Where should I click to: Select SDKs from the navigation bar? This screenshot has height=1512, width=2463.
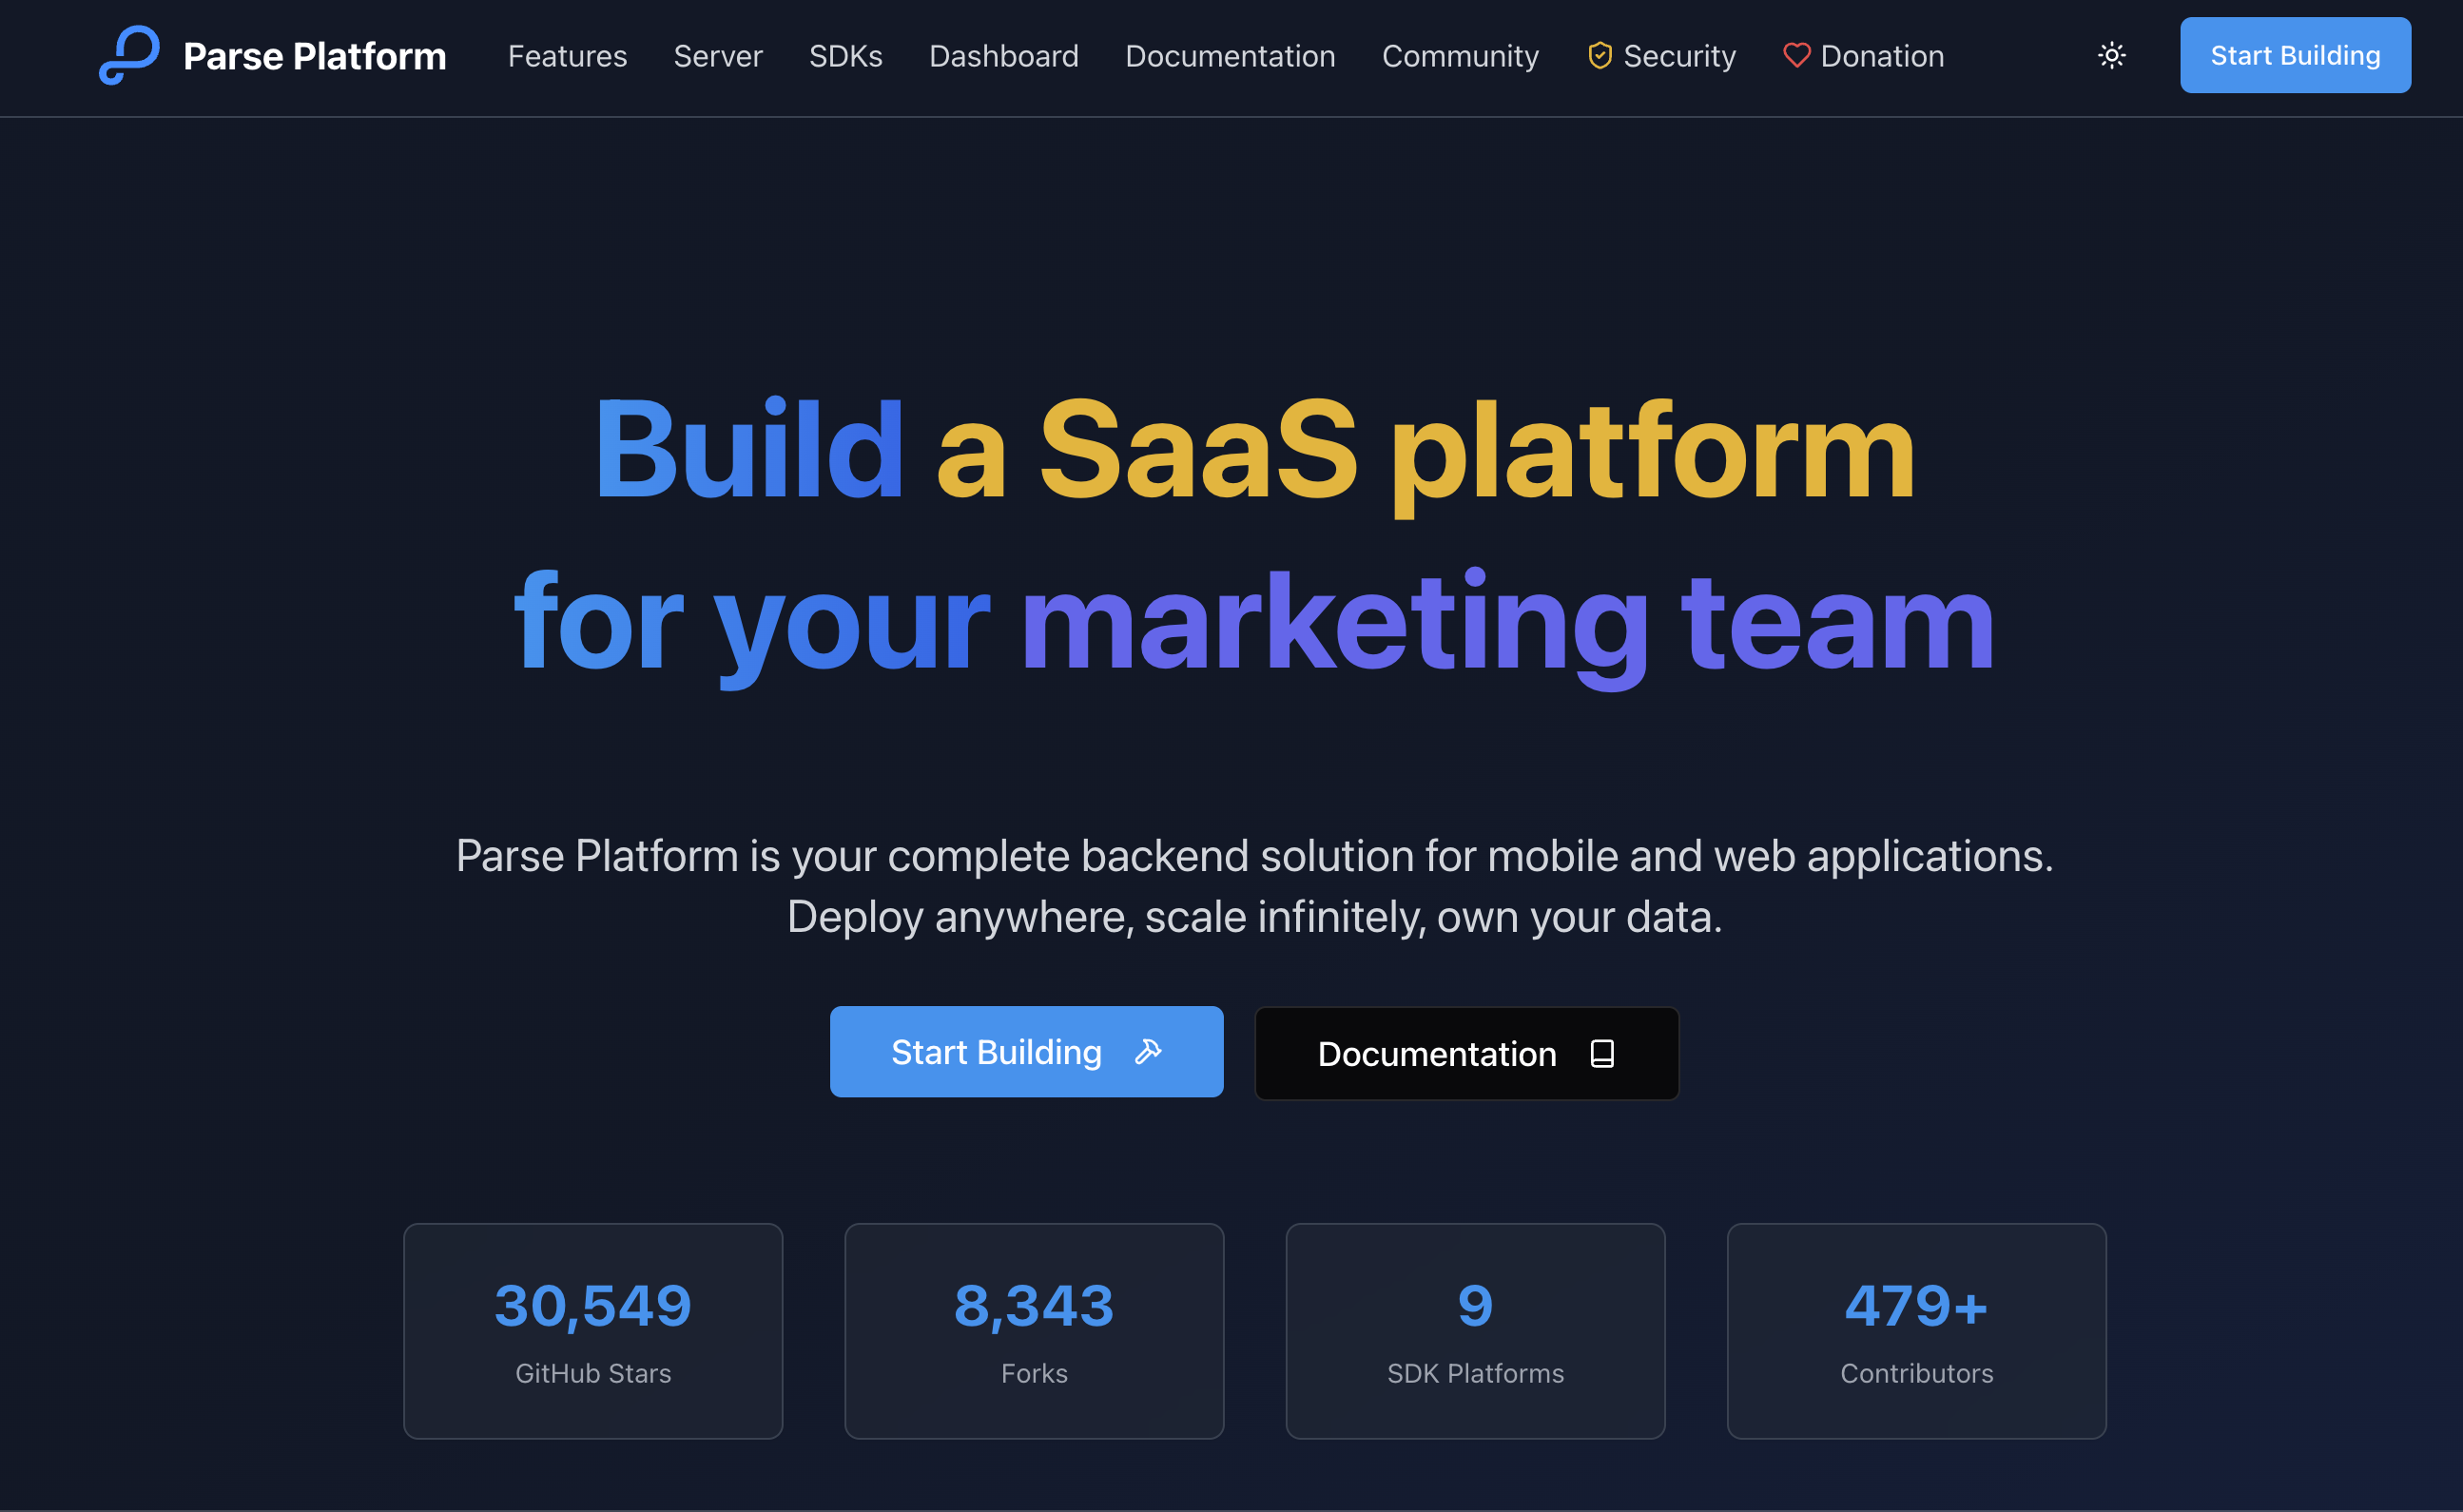click(845, 56)
